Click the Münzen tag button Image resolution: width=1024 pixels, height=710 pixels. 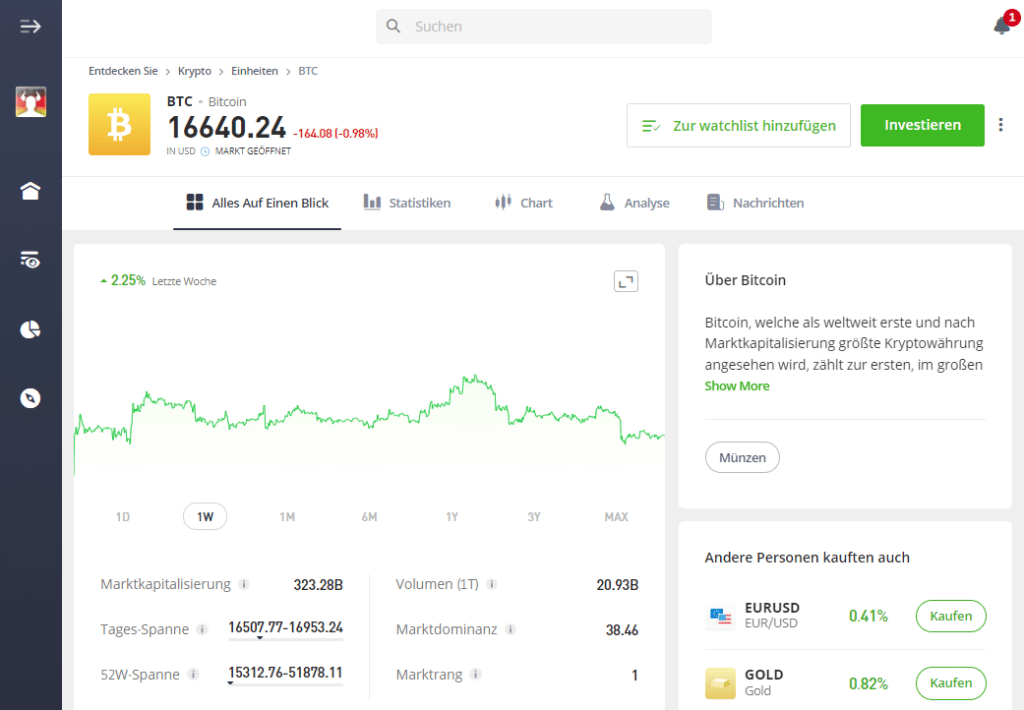742,457
